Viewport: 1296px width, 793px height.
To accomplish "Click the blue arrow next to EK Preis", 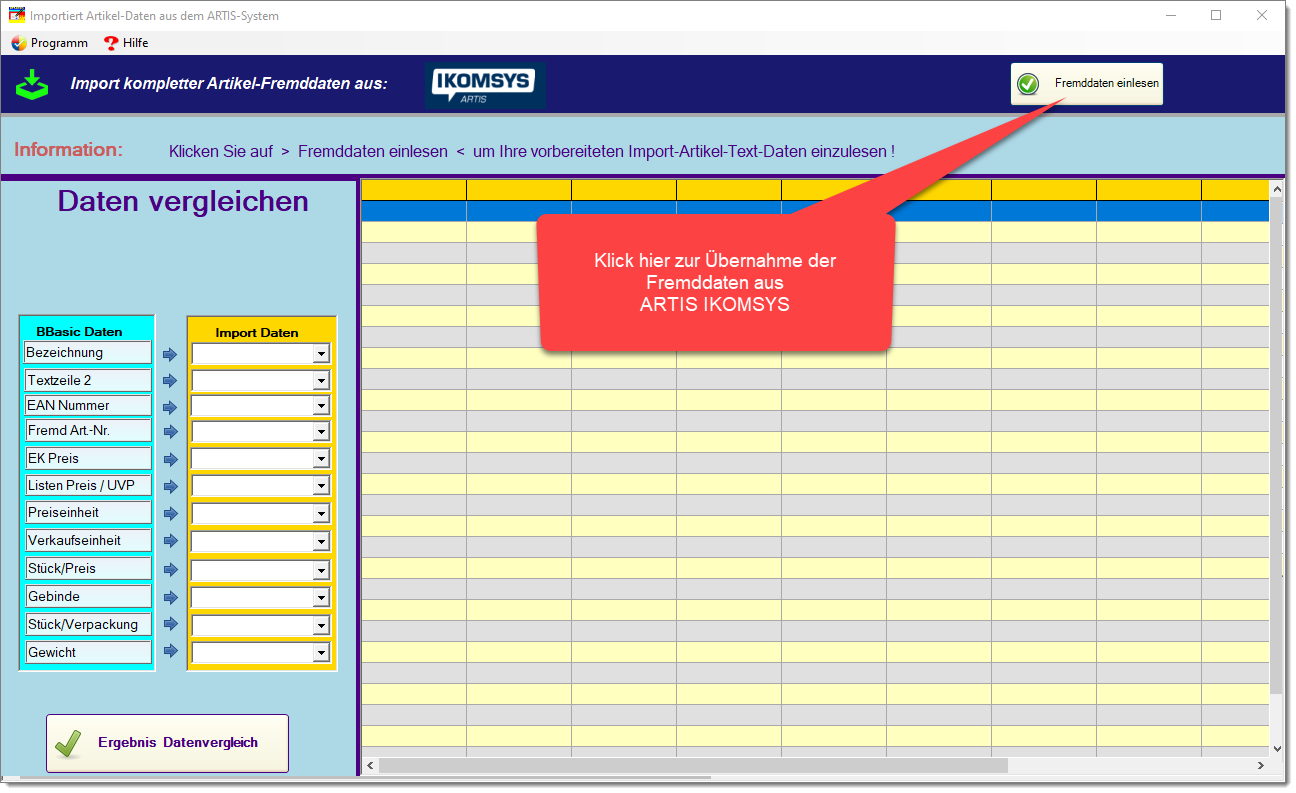I will [169, 460].
